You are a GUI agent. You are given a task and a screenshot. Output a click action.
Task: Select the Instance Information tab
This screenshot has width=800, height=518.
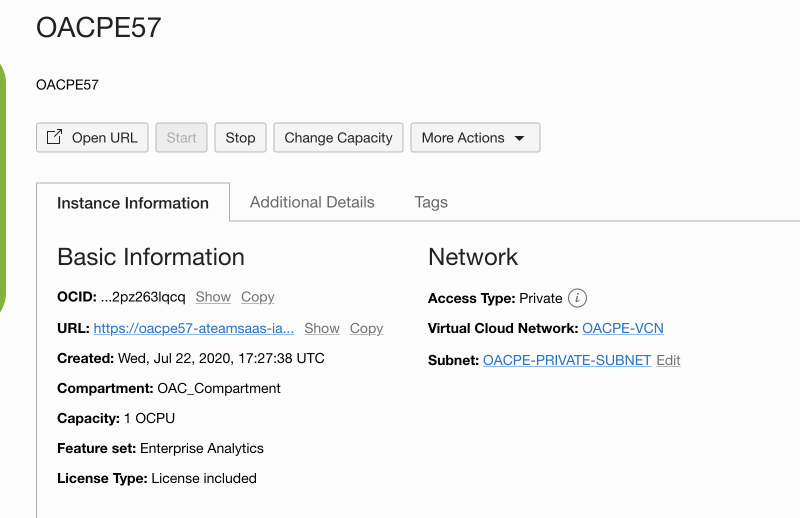(133, 203)
